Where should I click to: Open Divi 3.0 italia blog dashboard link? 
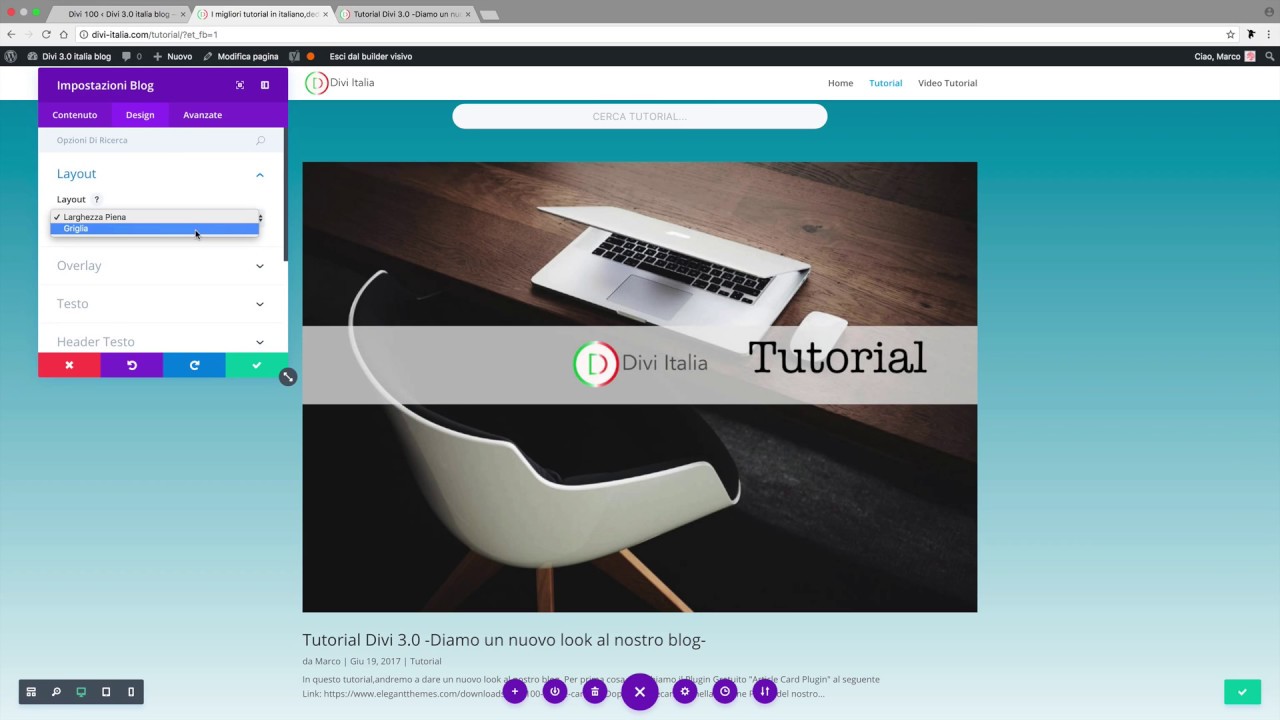[69, 56]
